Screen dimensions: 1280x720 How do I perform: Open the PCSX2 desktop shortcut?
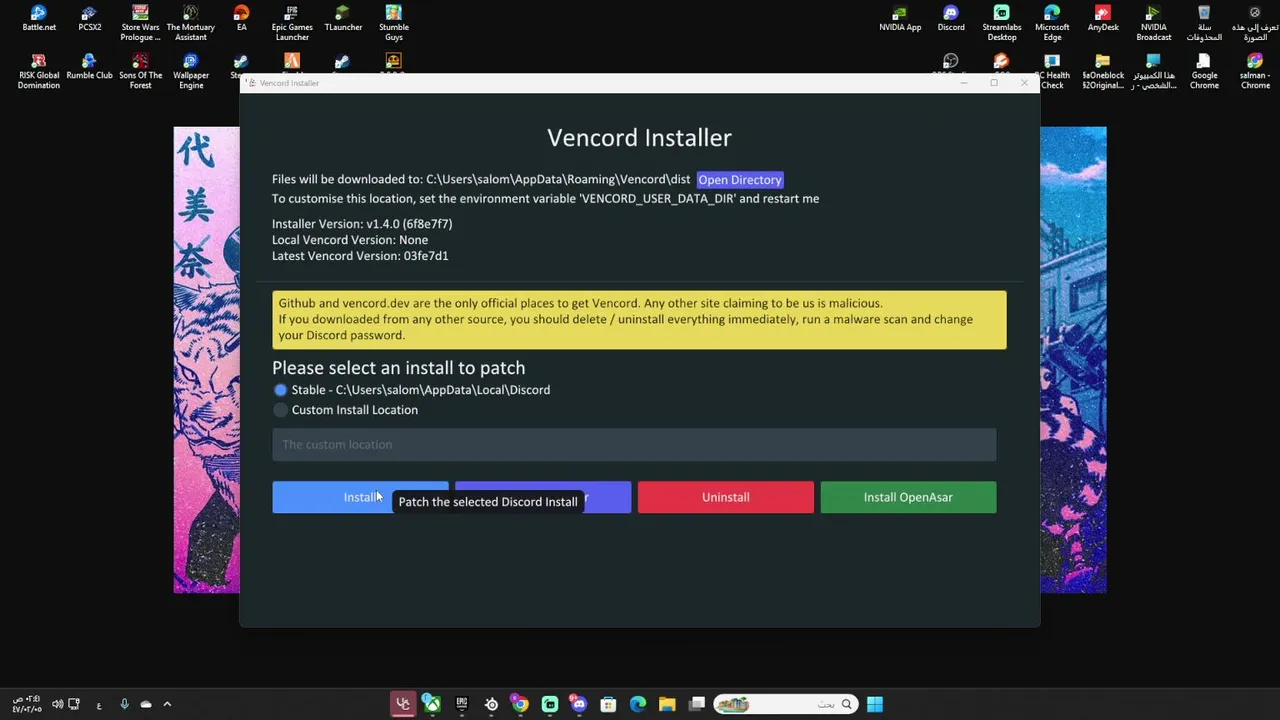(90, 18)
